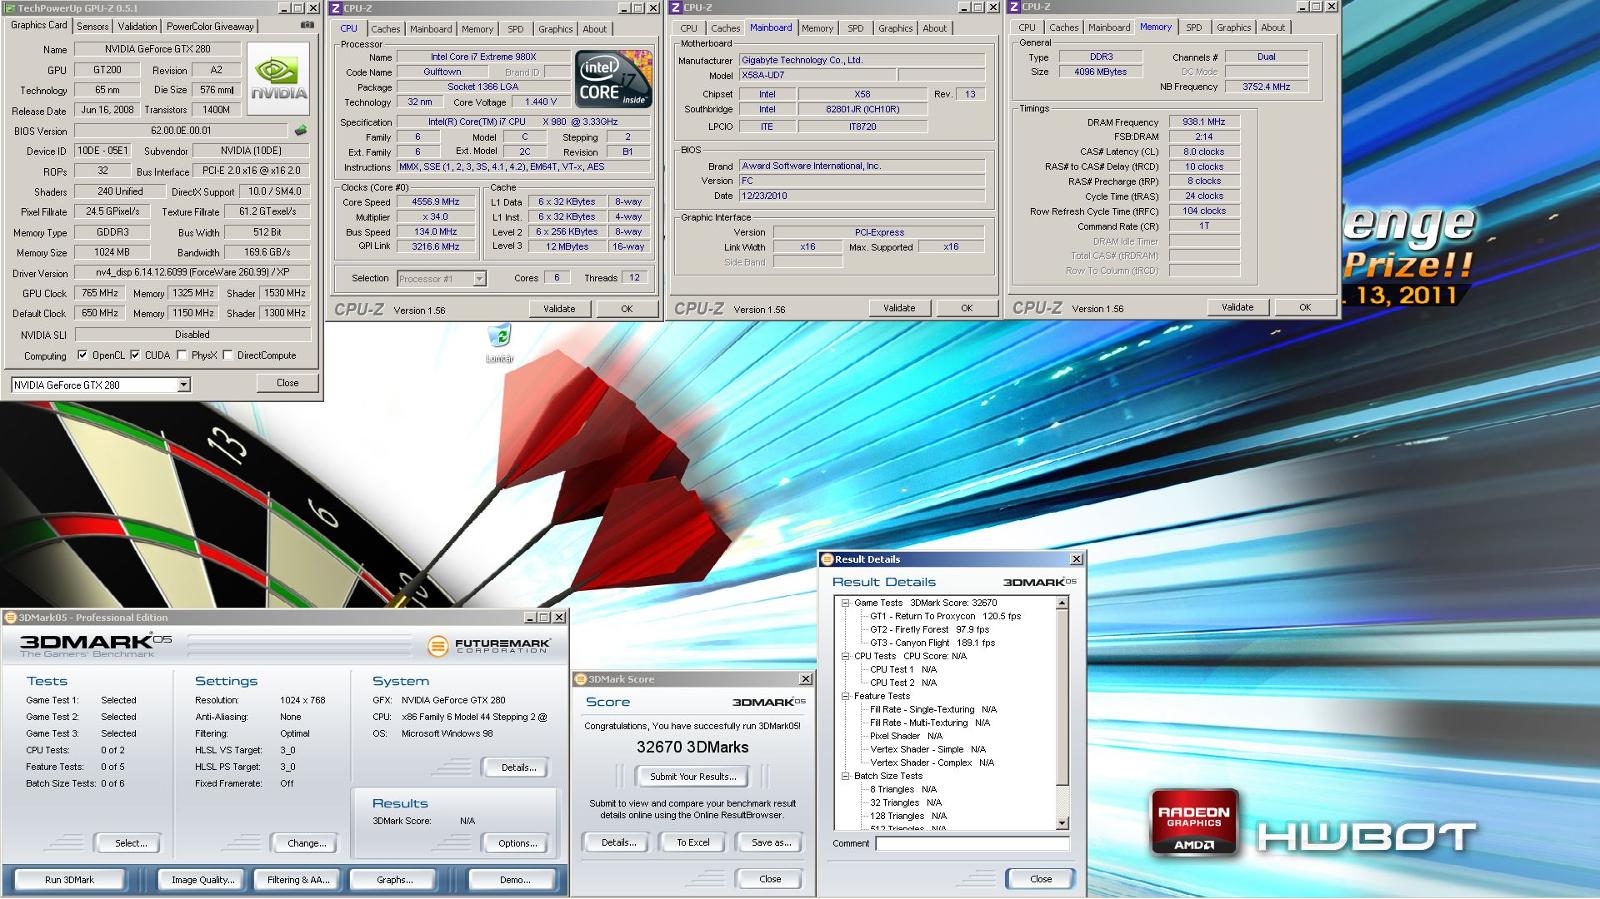Click the Result Details scrollbar down arrow

tap(1062, 823)
